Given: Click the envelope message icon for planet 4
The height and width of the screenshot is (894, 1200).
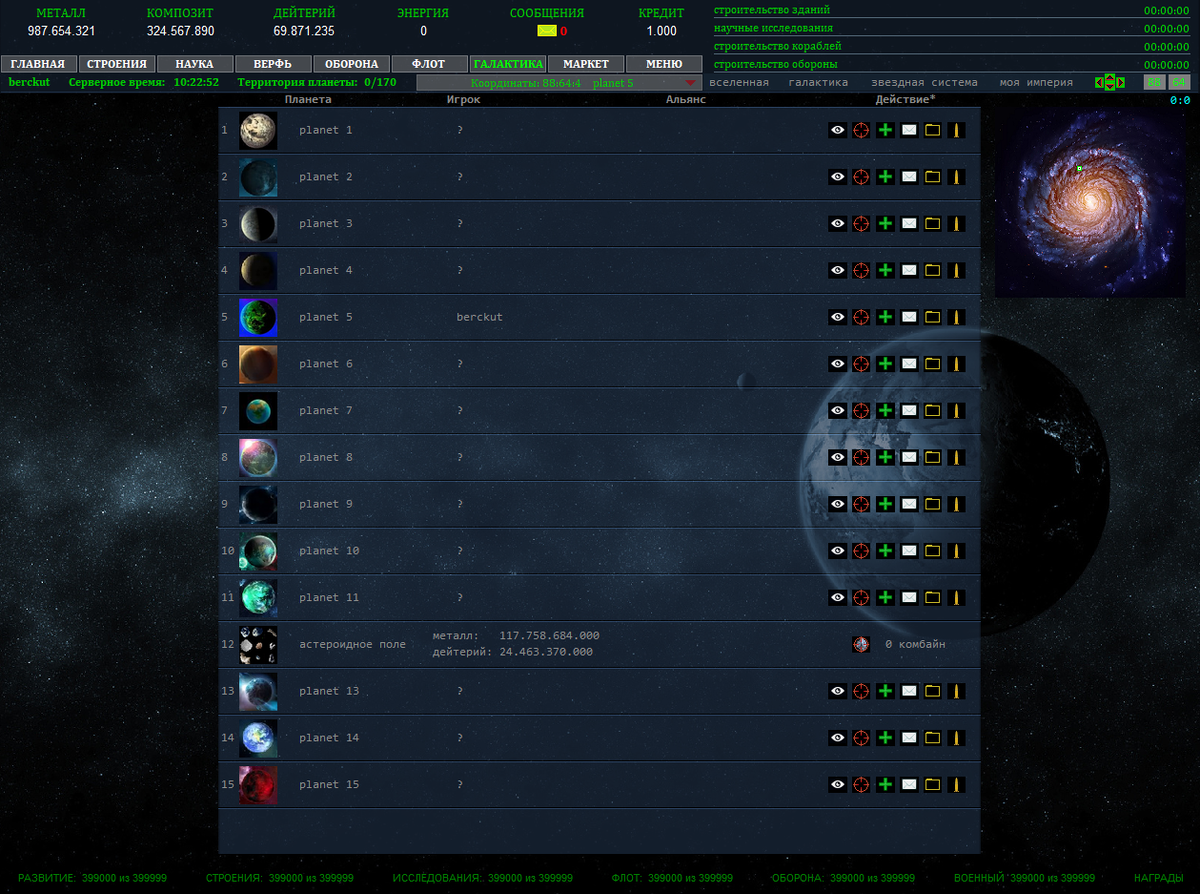Looking at the screenshot, I should pos(909,270).
